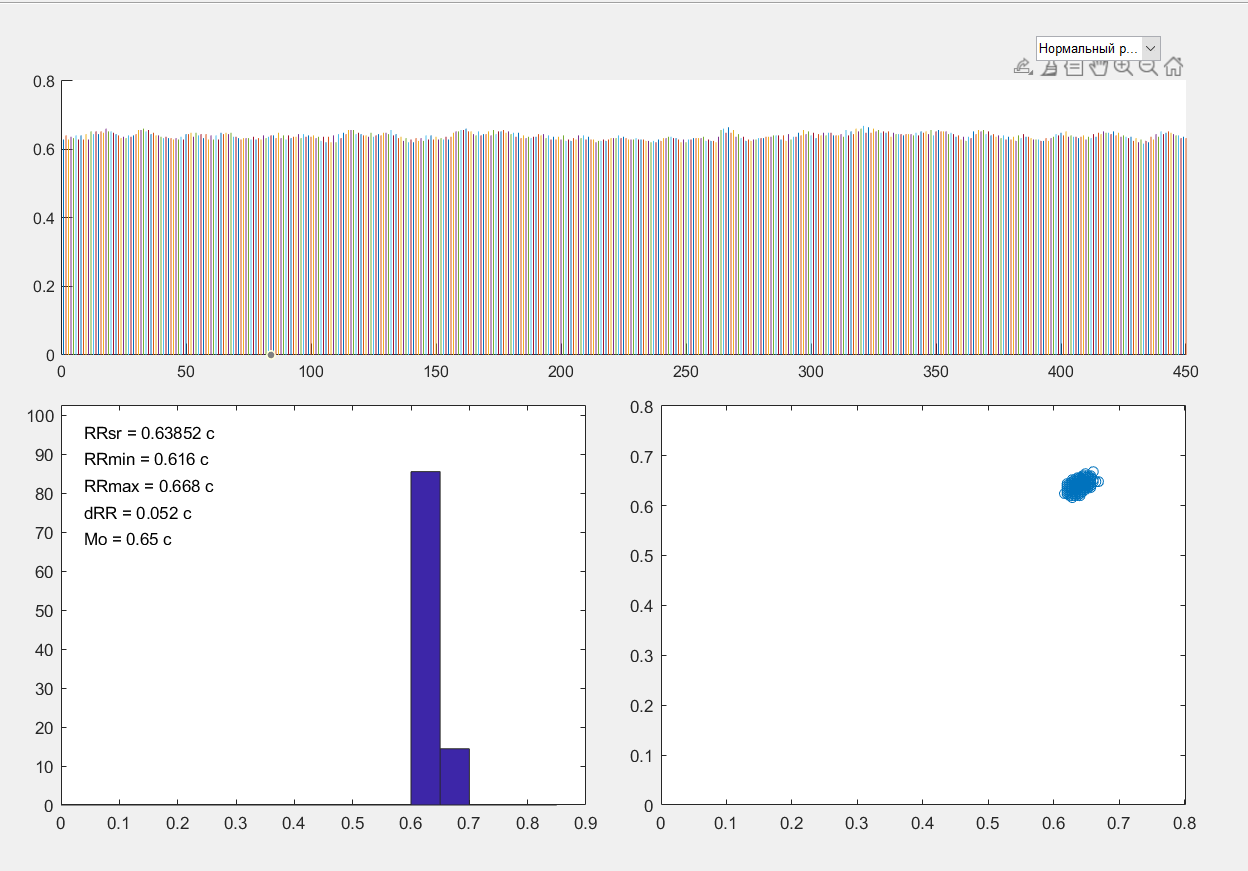Activate the data brushing tool icon
Viewport: 1248px width, 871px height.
point(1048,67)
